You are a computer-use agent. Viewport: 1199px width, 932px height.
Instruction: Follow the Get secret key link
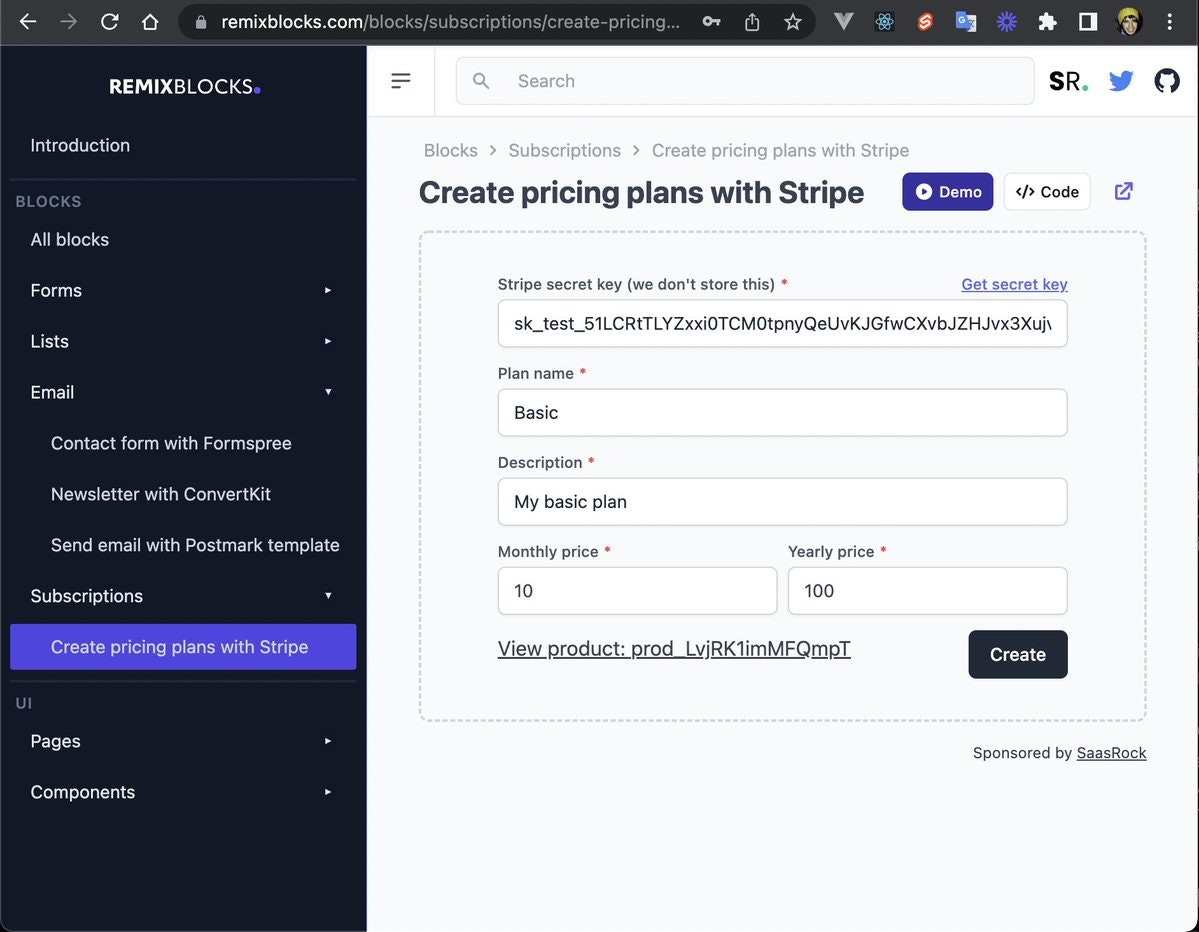(1014, 284)
